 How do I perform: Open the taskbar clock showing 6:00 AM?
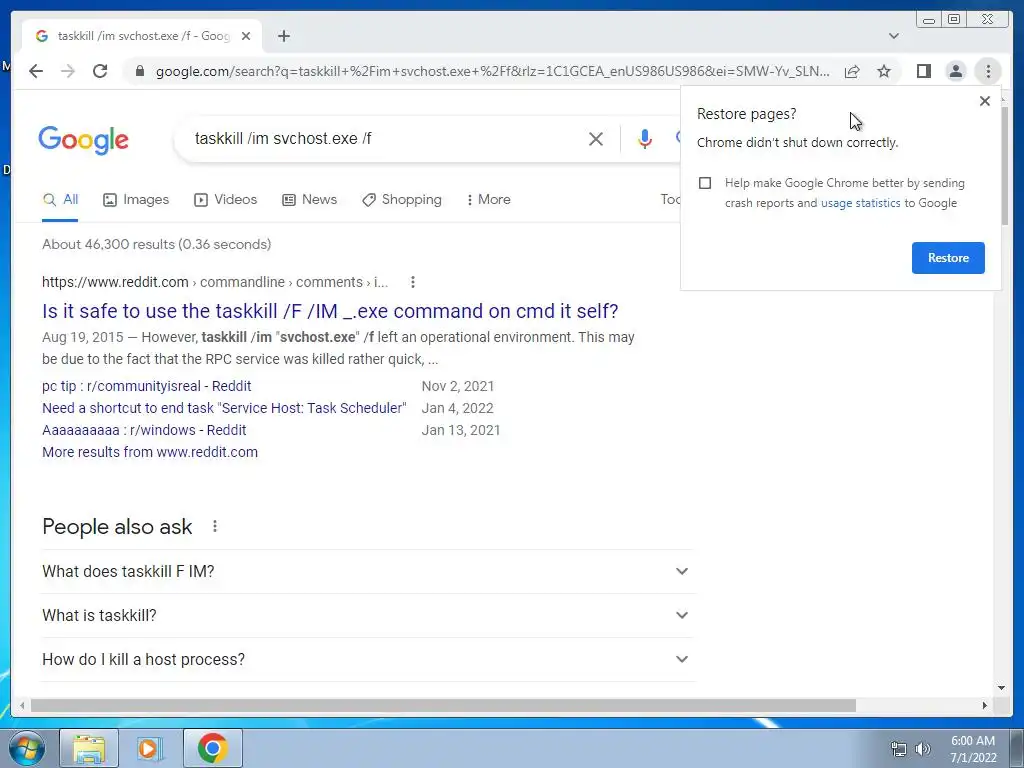click(x=973, y=749)
